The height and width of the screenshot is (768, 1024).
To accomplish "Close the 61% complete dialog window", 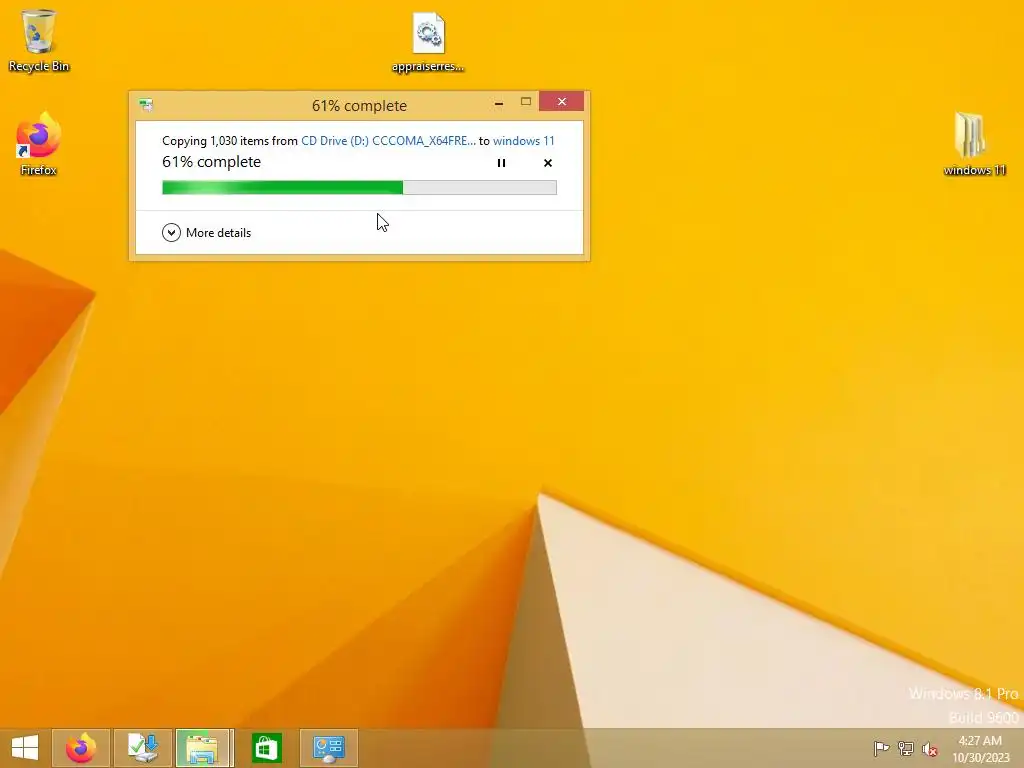I will pyautogui.click(x=562, y=102).
